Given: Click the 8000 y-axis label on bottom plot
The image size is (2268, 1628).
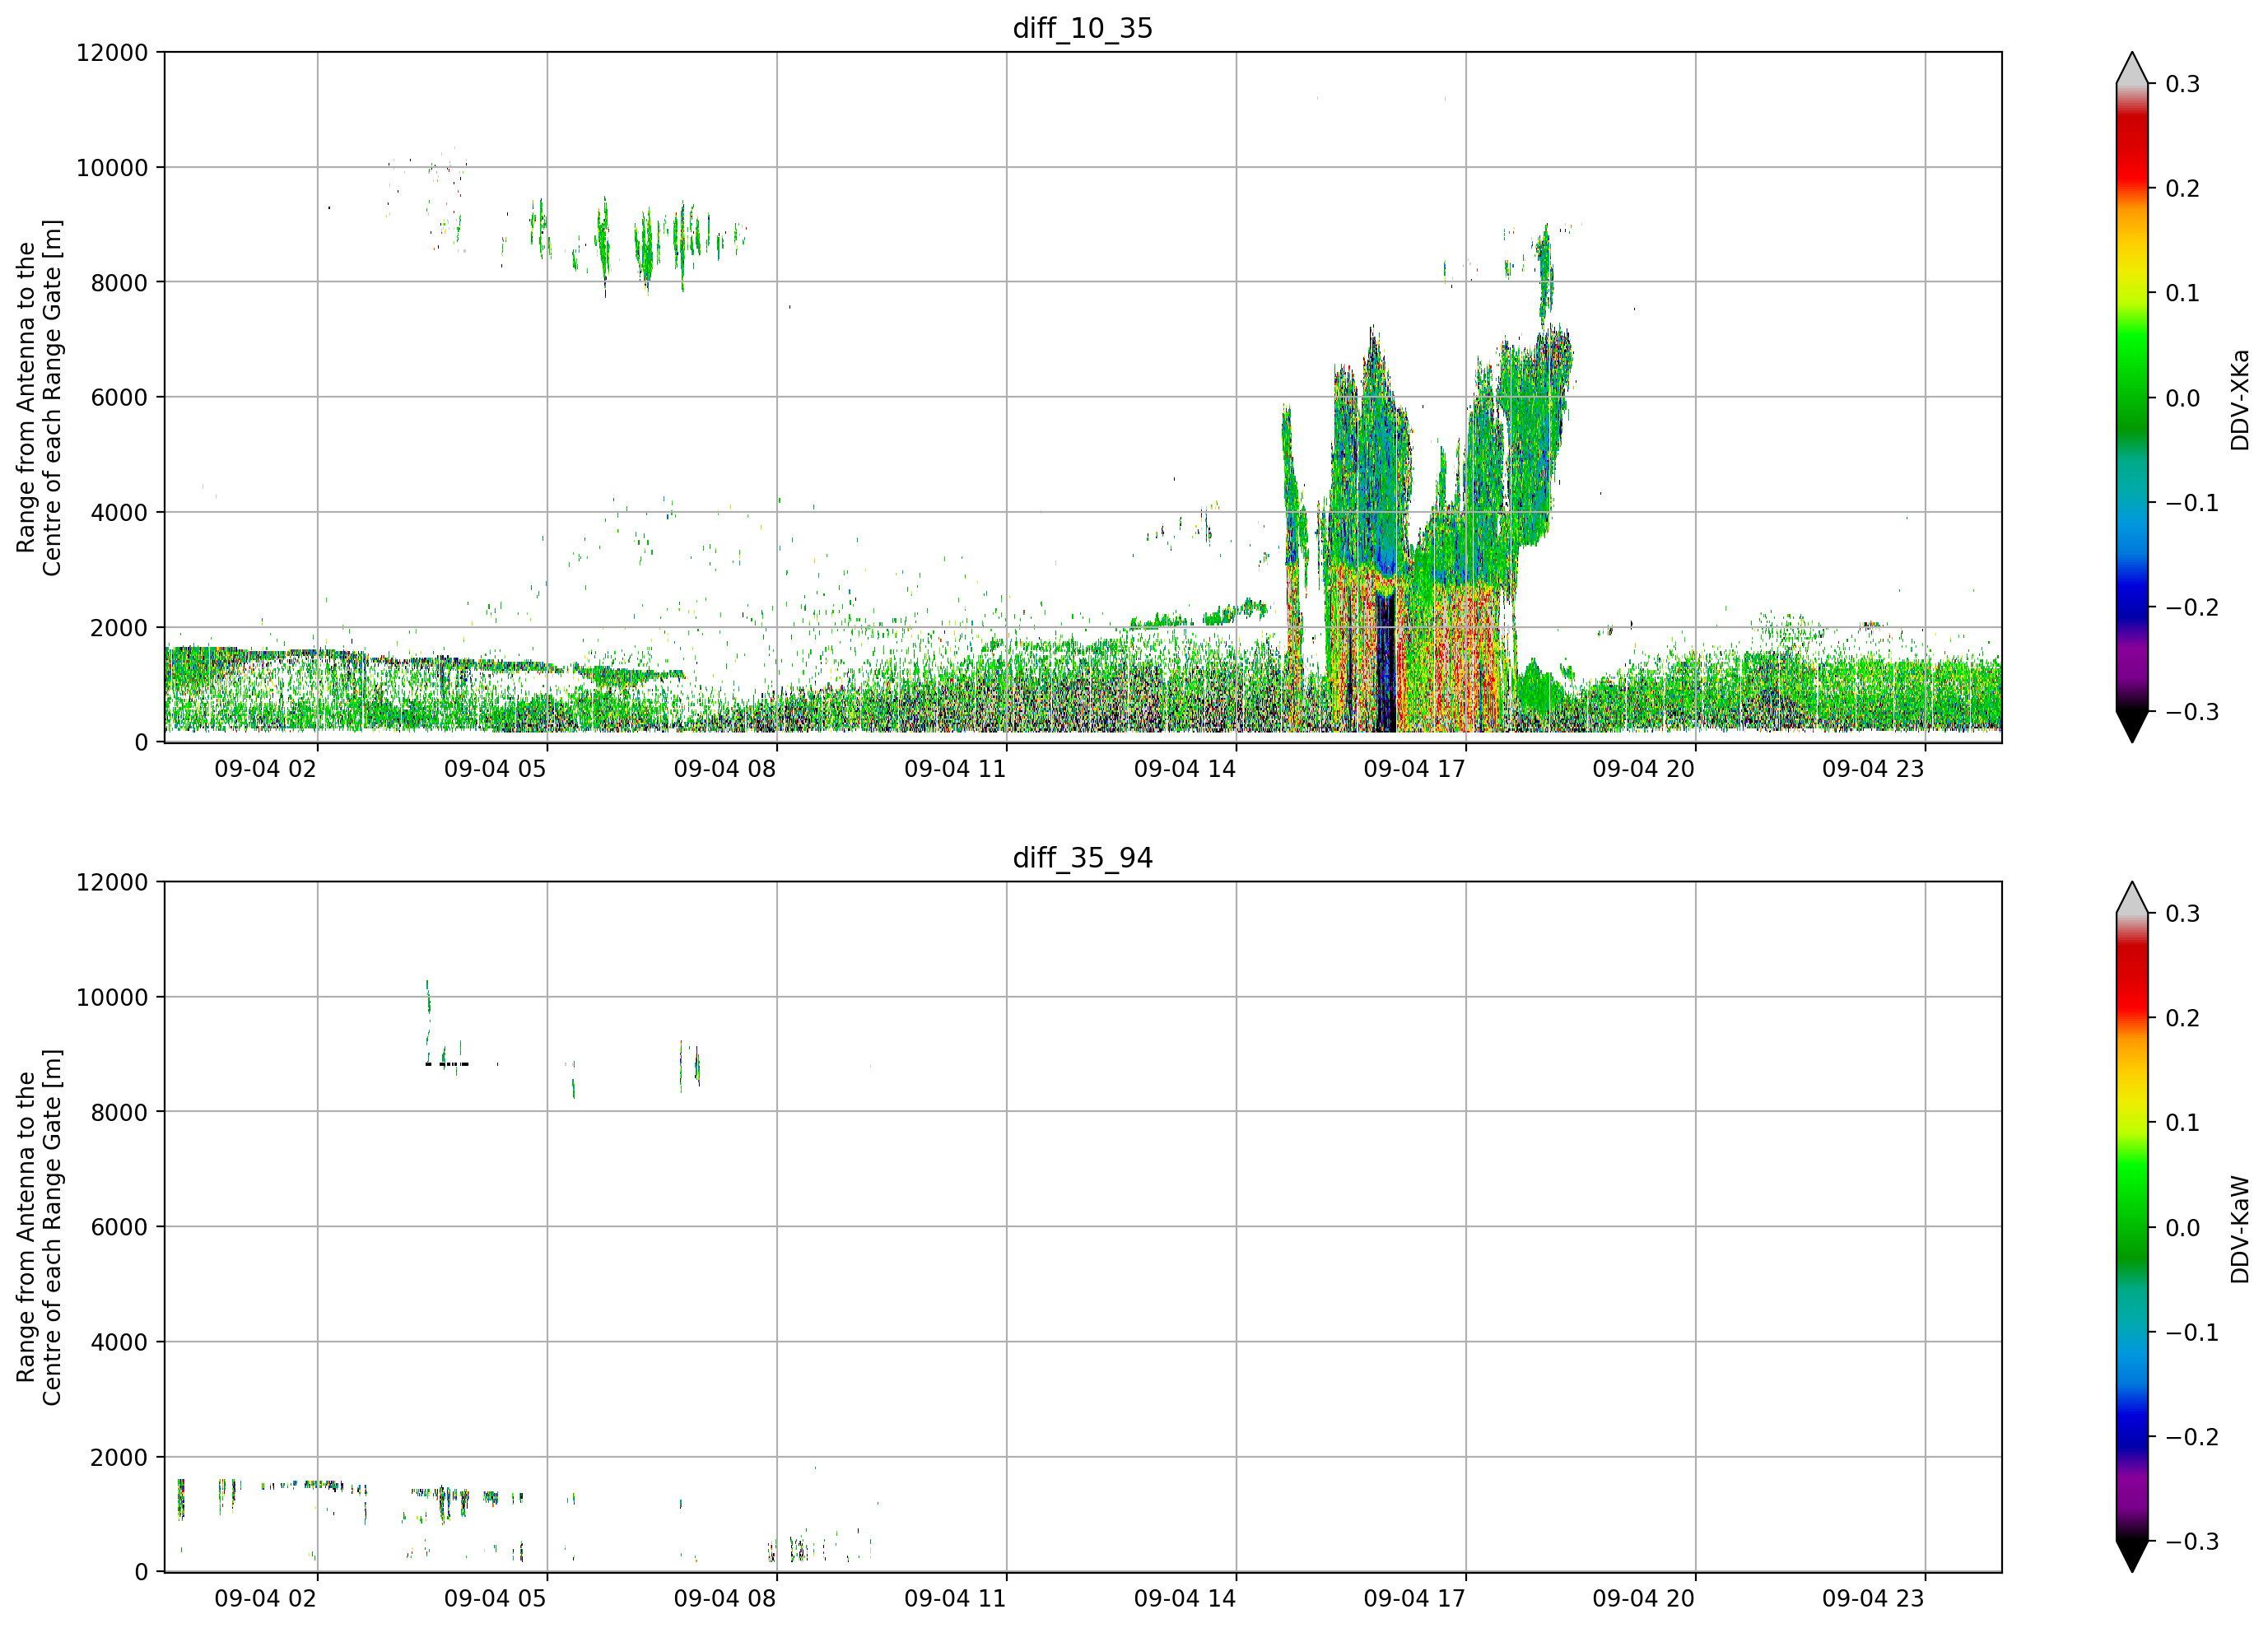Looking at the screenshot, I should (x=119, y=1112).
